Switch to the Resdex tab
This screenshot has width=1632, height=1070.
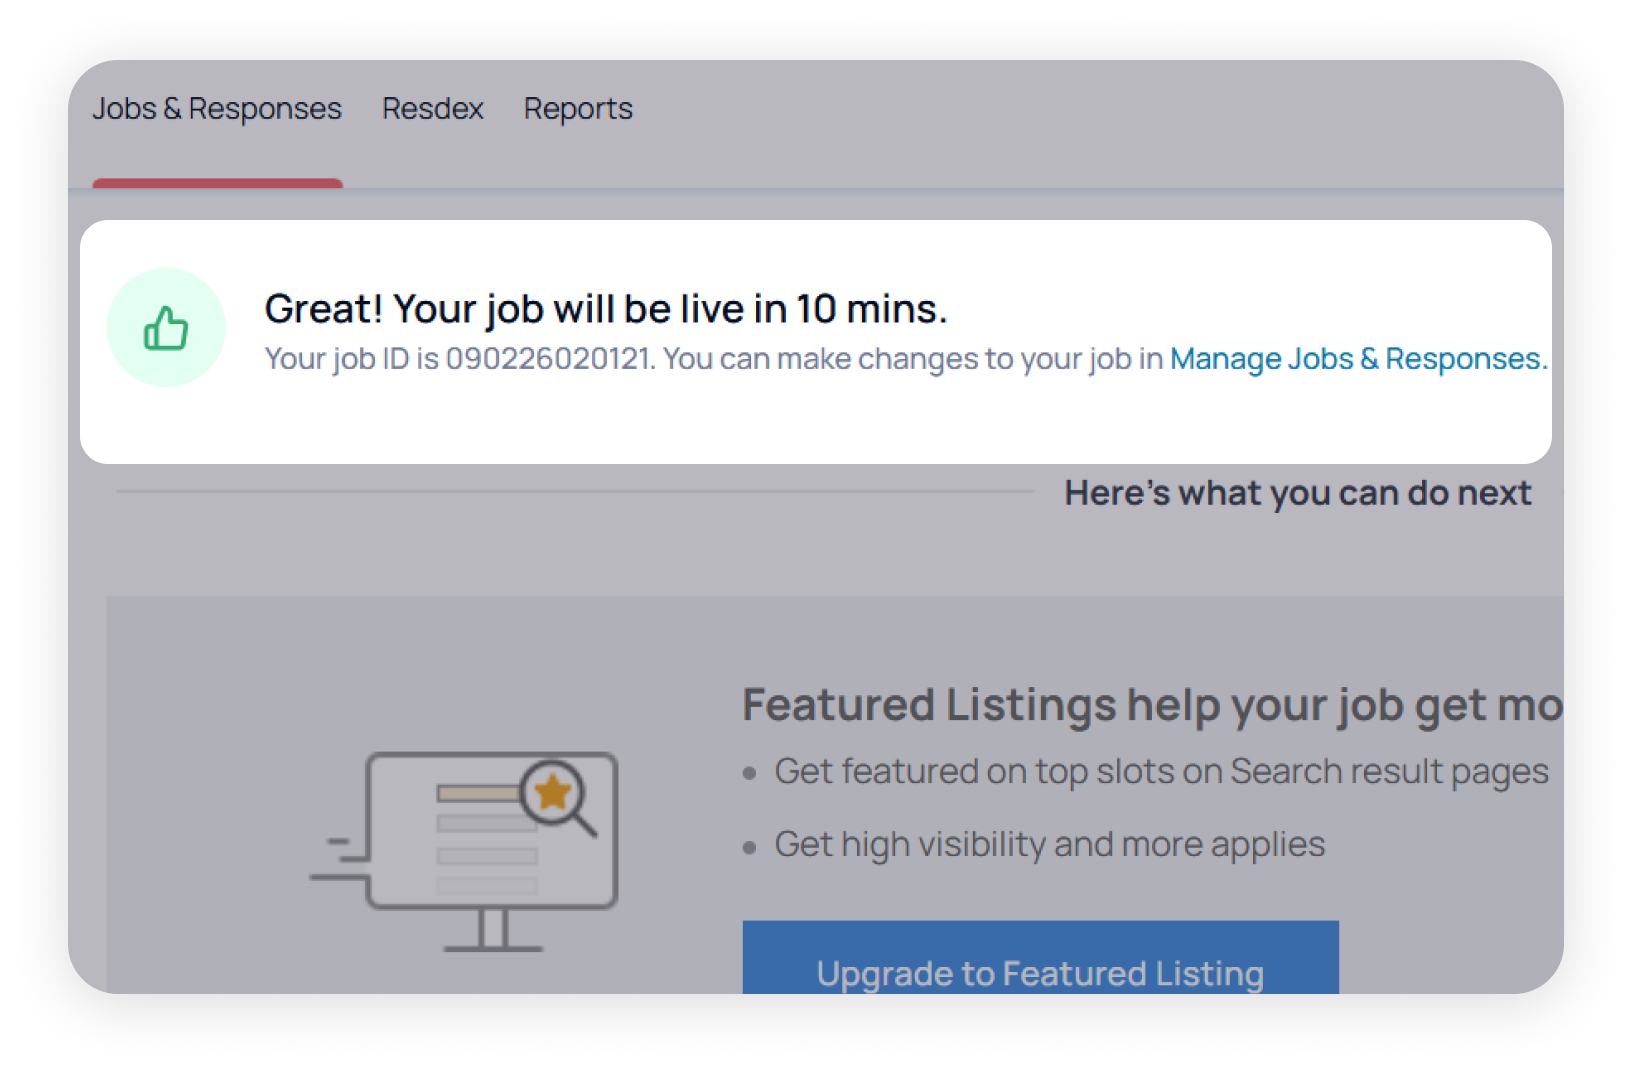[432, 108]
